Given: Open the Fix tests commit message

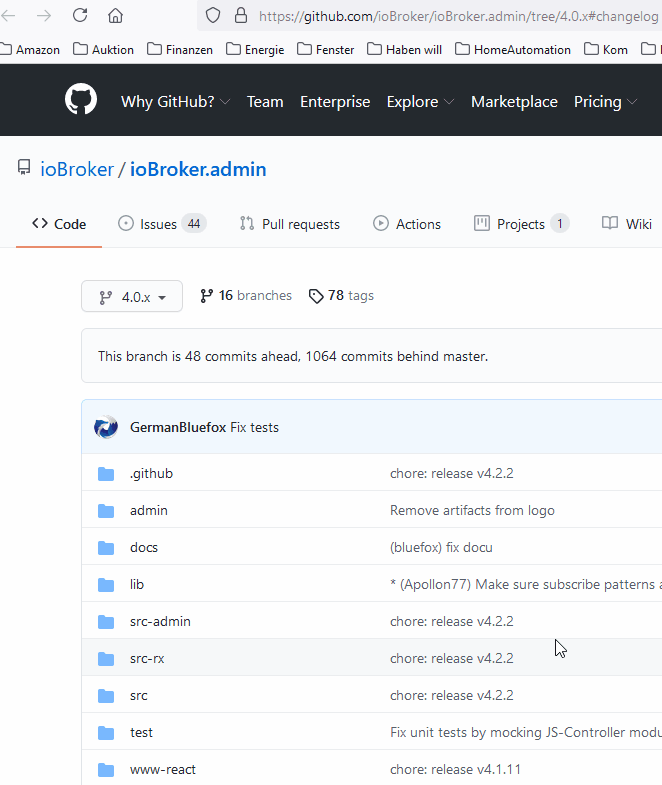Looking at the screenshot, I should click(254, 427).
